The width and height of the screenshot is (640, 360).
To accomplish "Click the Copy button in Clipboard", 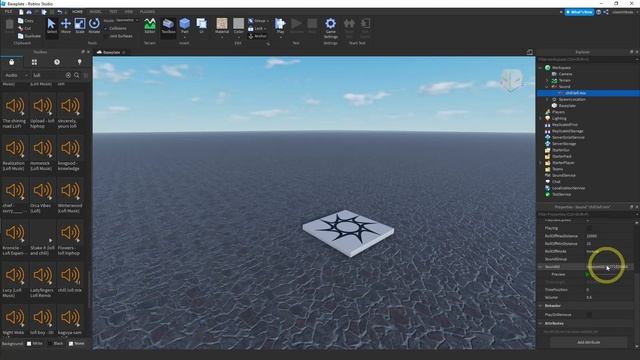I will coord(26,20).
